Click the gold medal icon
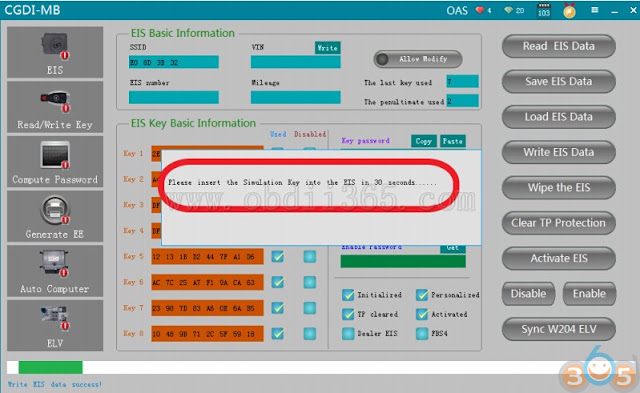The image size is (640, 393). click(569, 10)
